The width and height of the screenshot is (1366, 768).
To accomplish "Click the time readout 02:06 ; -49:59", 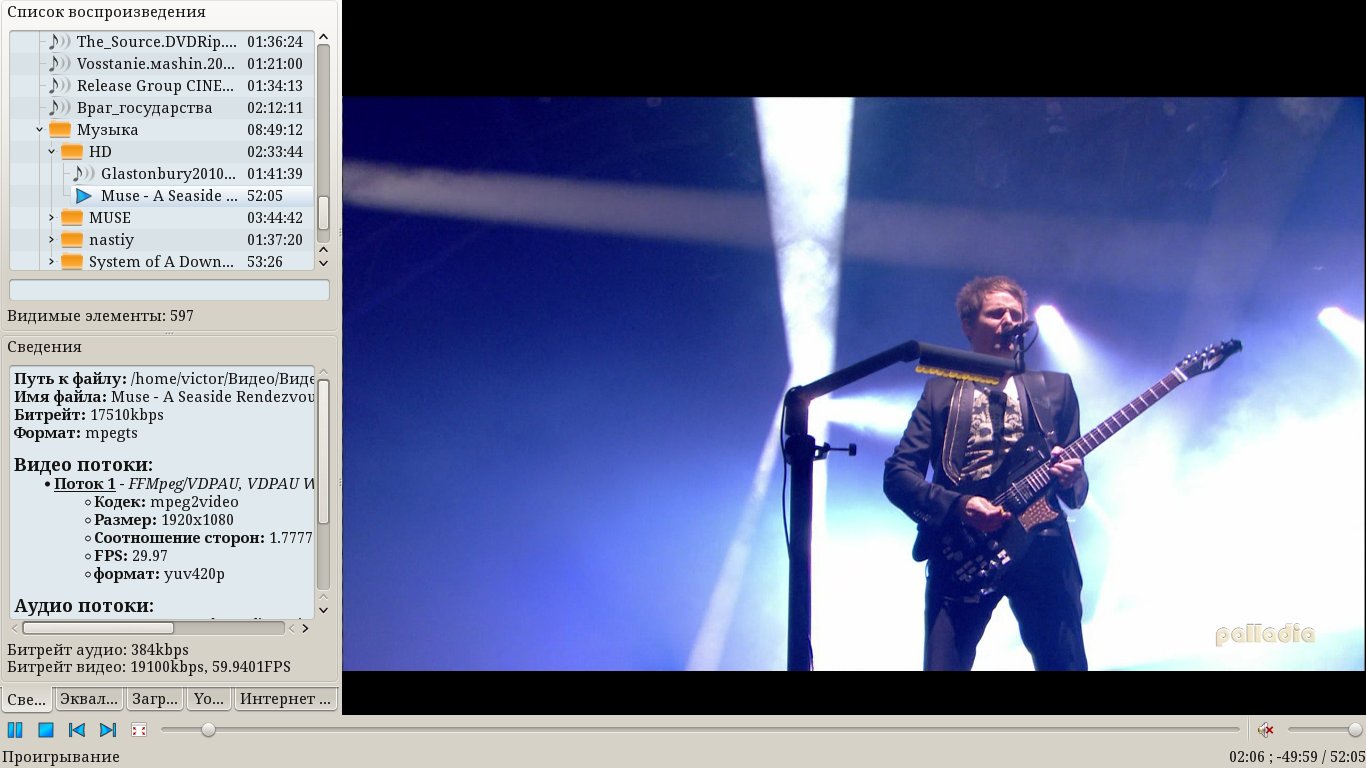I will pyautogui.click(x=1273, y=757).
